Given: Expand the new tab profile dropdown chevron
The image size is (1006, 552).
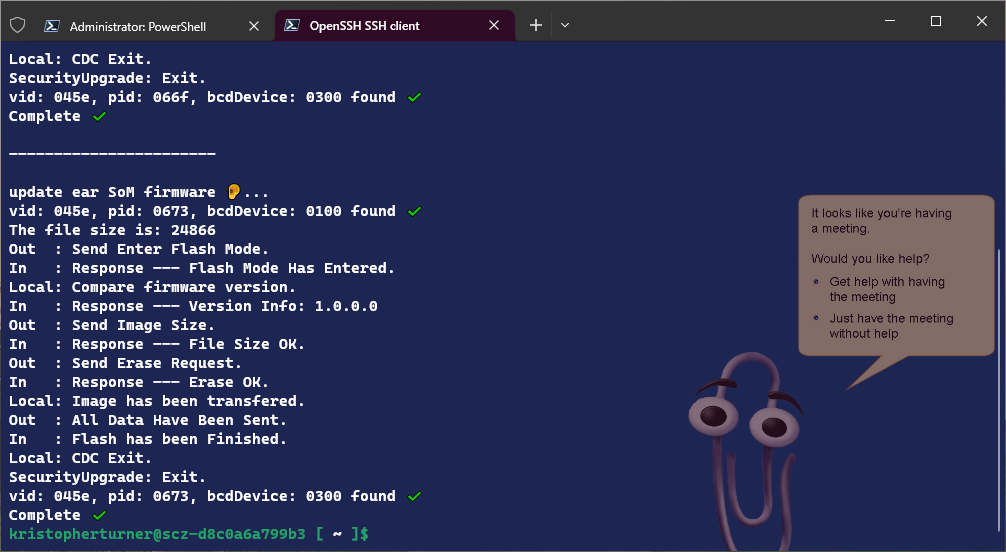Looking at the screenshot, I should coord(565,25).
